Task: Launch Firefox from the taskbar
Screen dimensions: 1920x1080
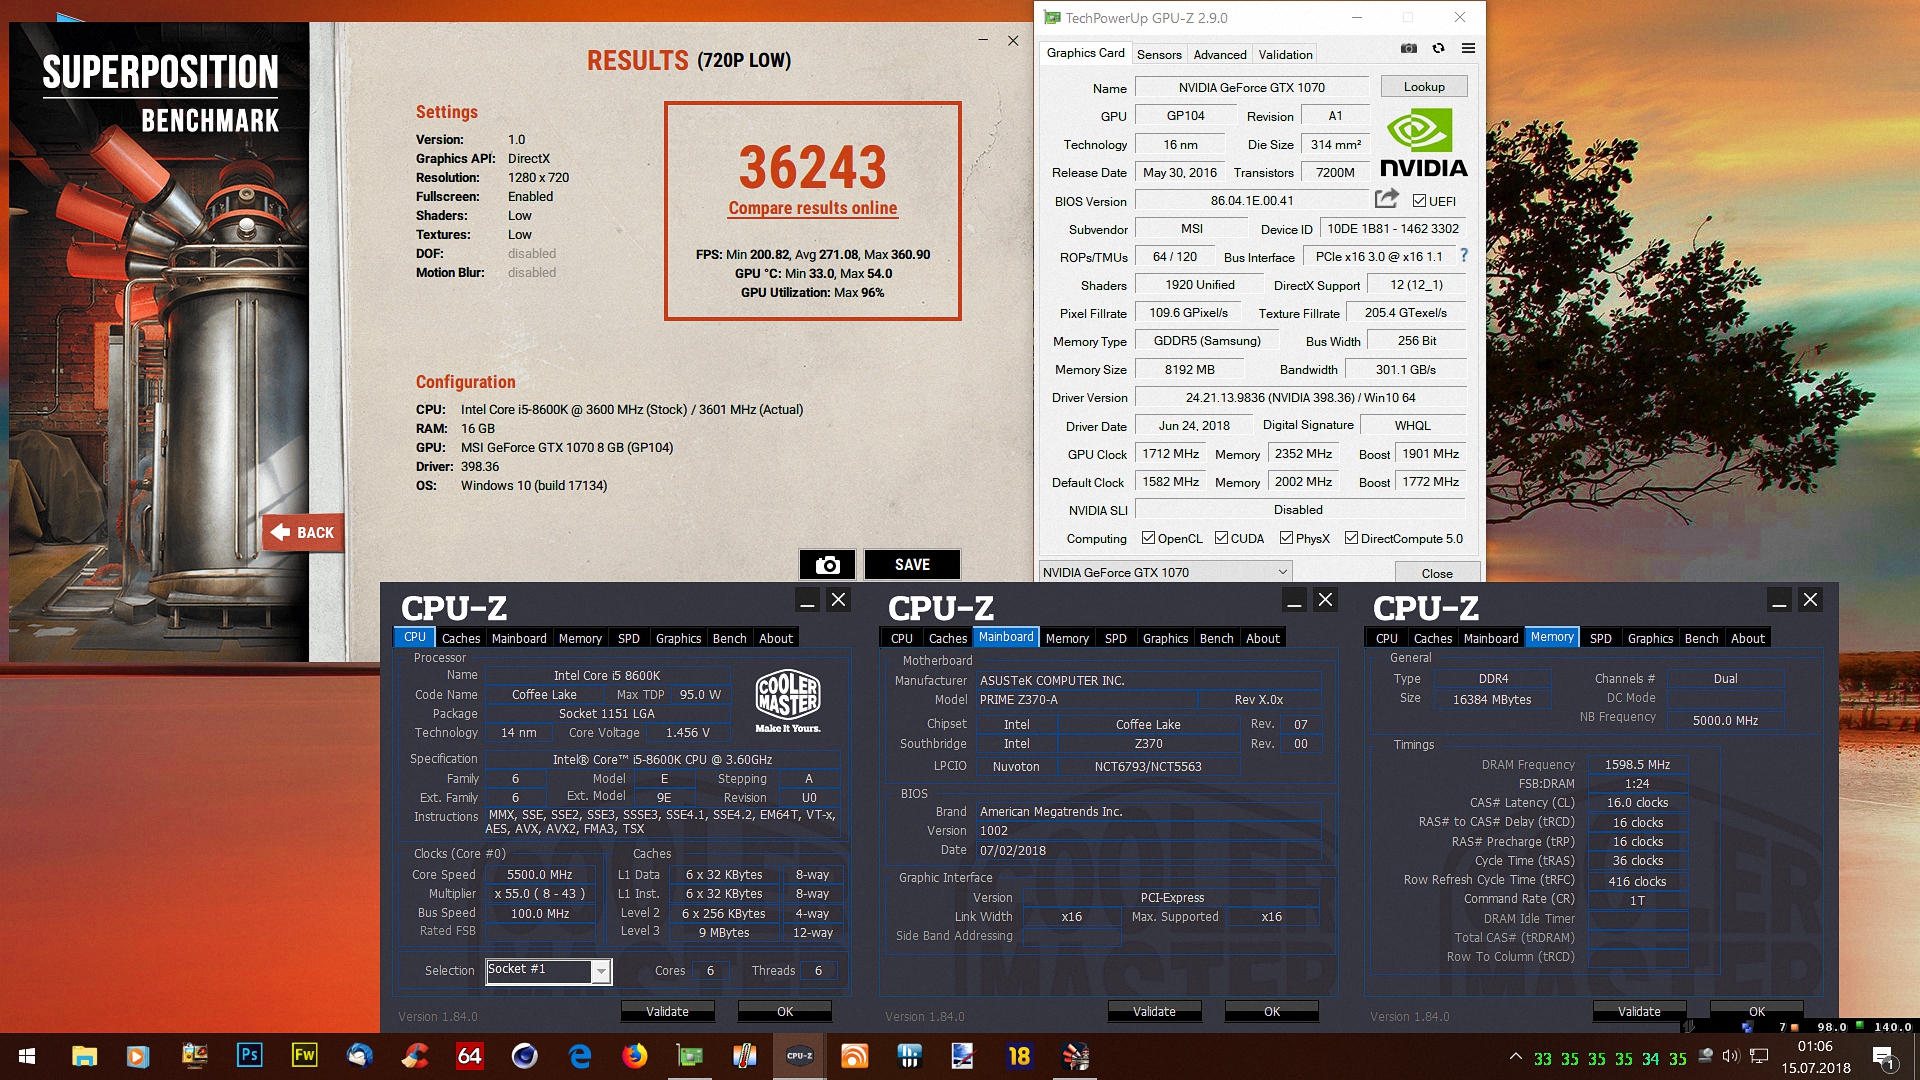Action: pyautogui.click(x=634, y=1055)
